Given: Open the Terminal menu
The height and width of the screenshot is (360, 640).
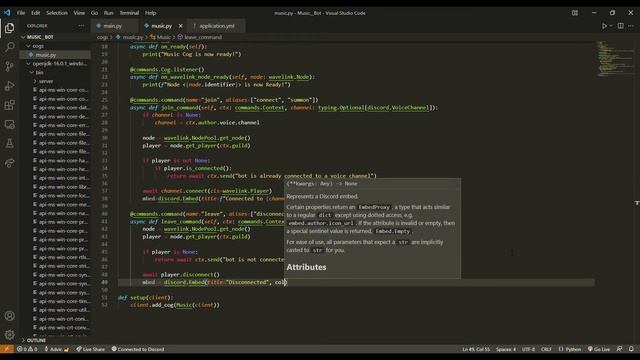Looking at the screenshot, I should [129, 13].
